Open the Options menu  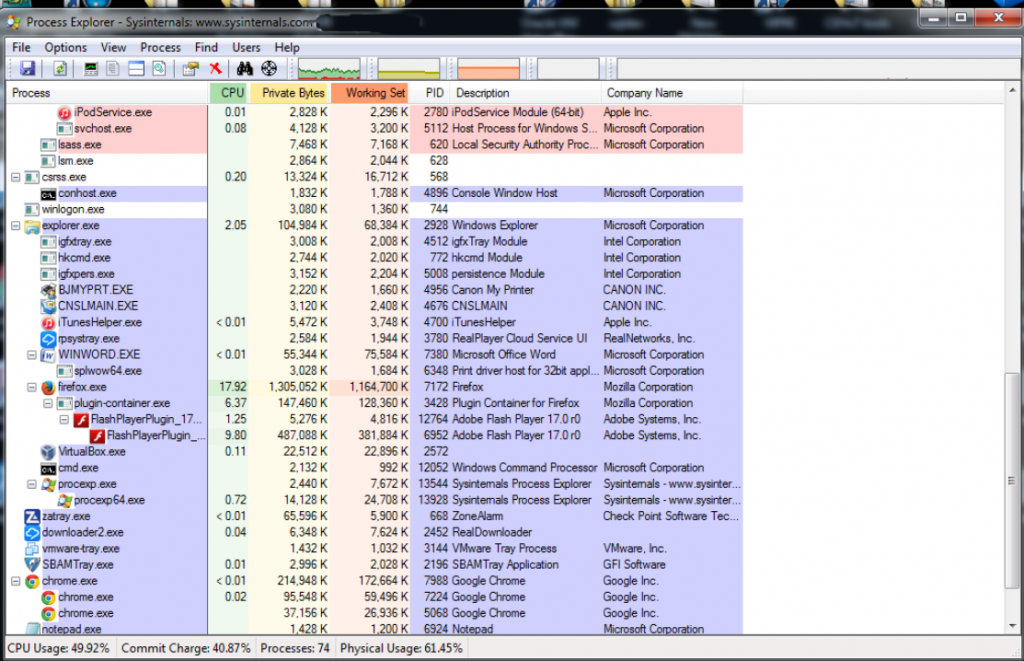coord(65,47)
